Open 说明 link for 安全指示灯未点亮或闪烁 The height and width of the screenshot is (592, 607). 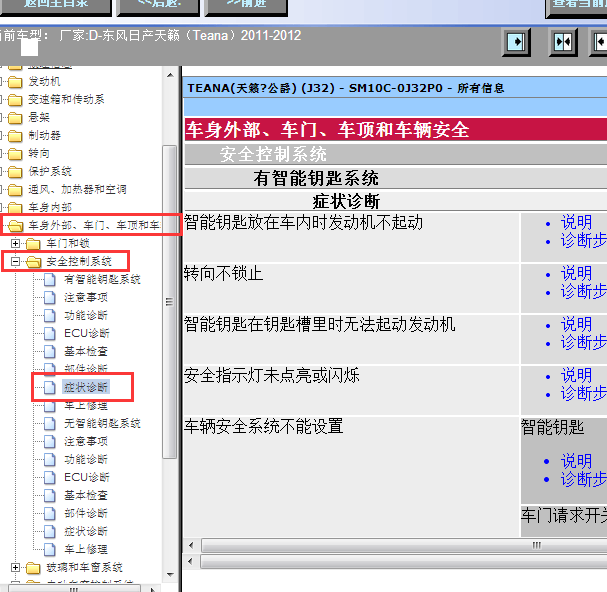[576, 376]
